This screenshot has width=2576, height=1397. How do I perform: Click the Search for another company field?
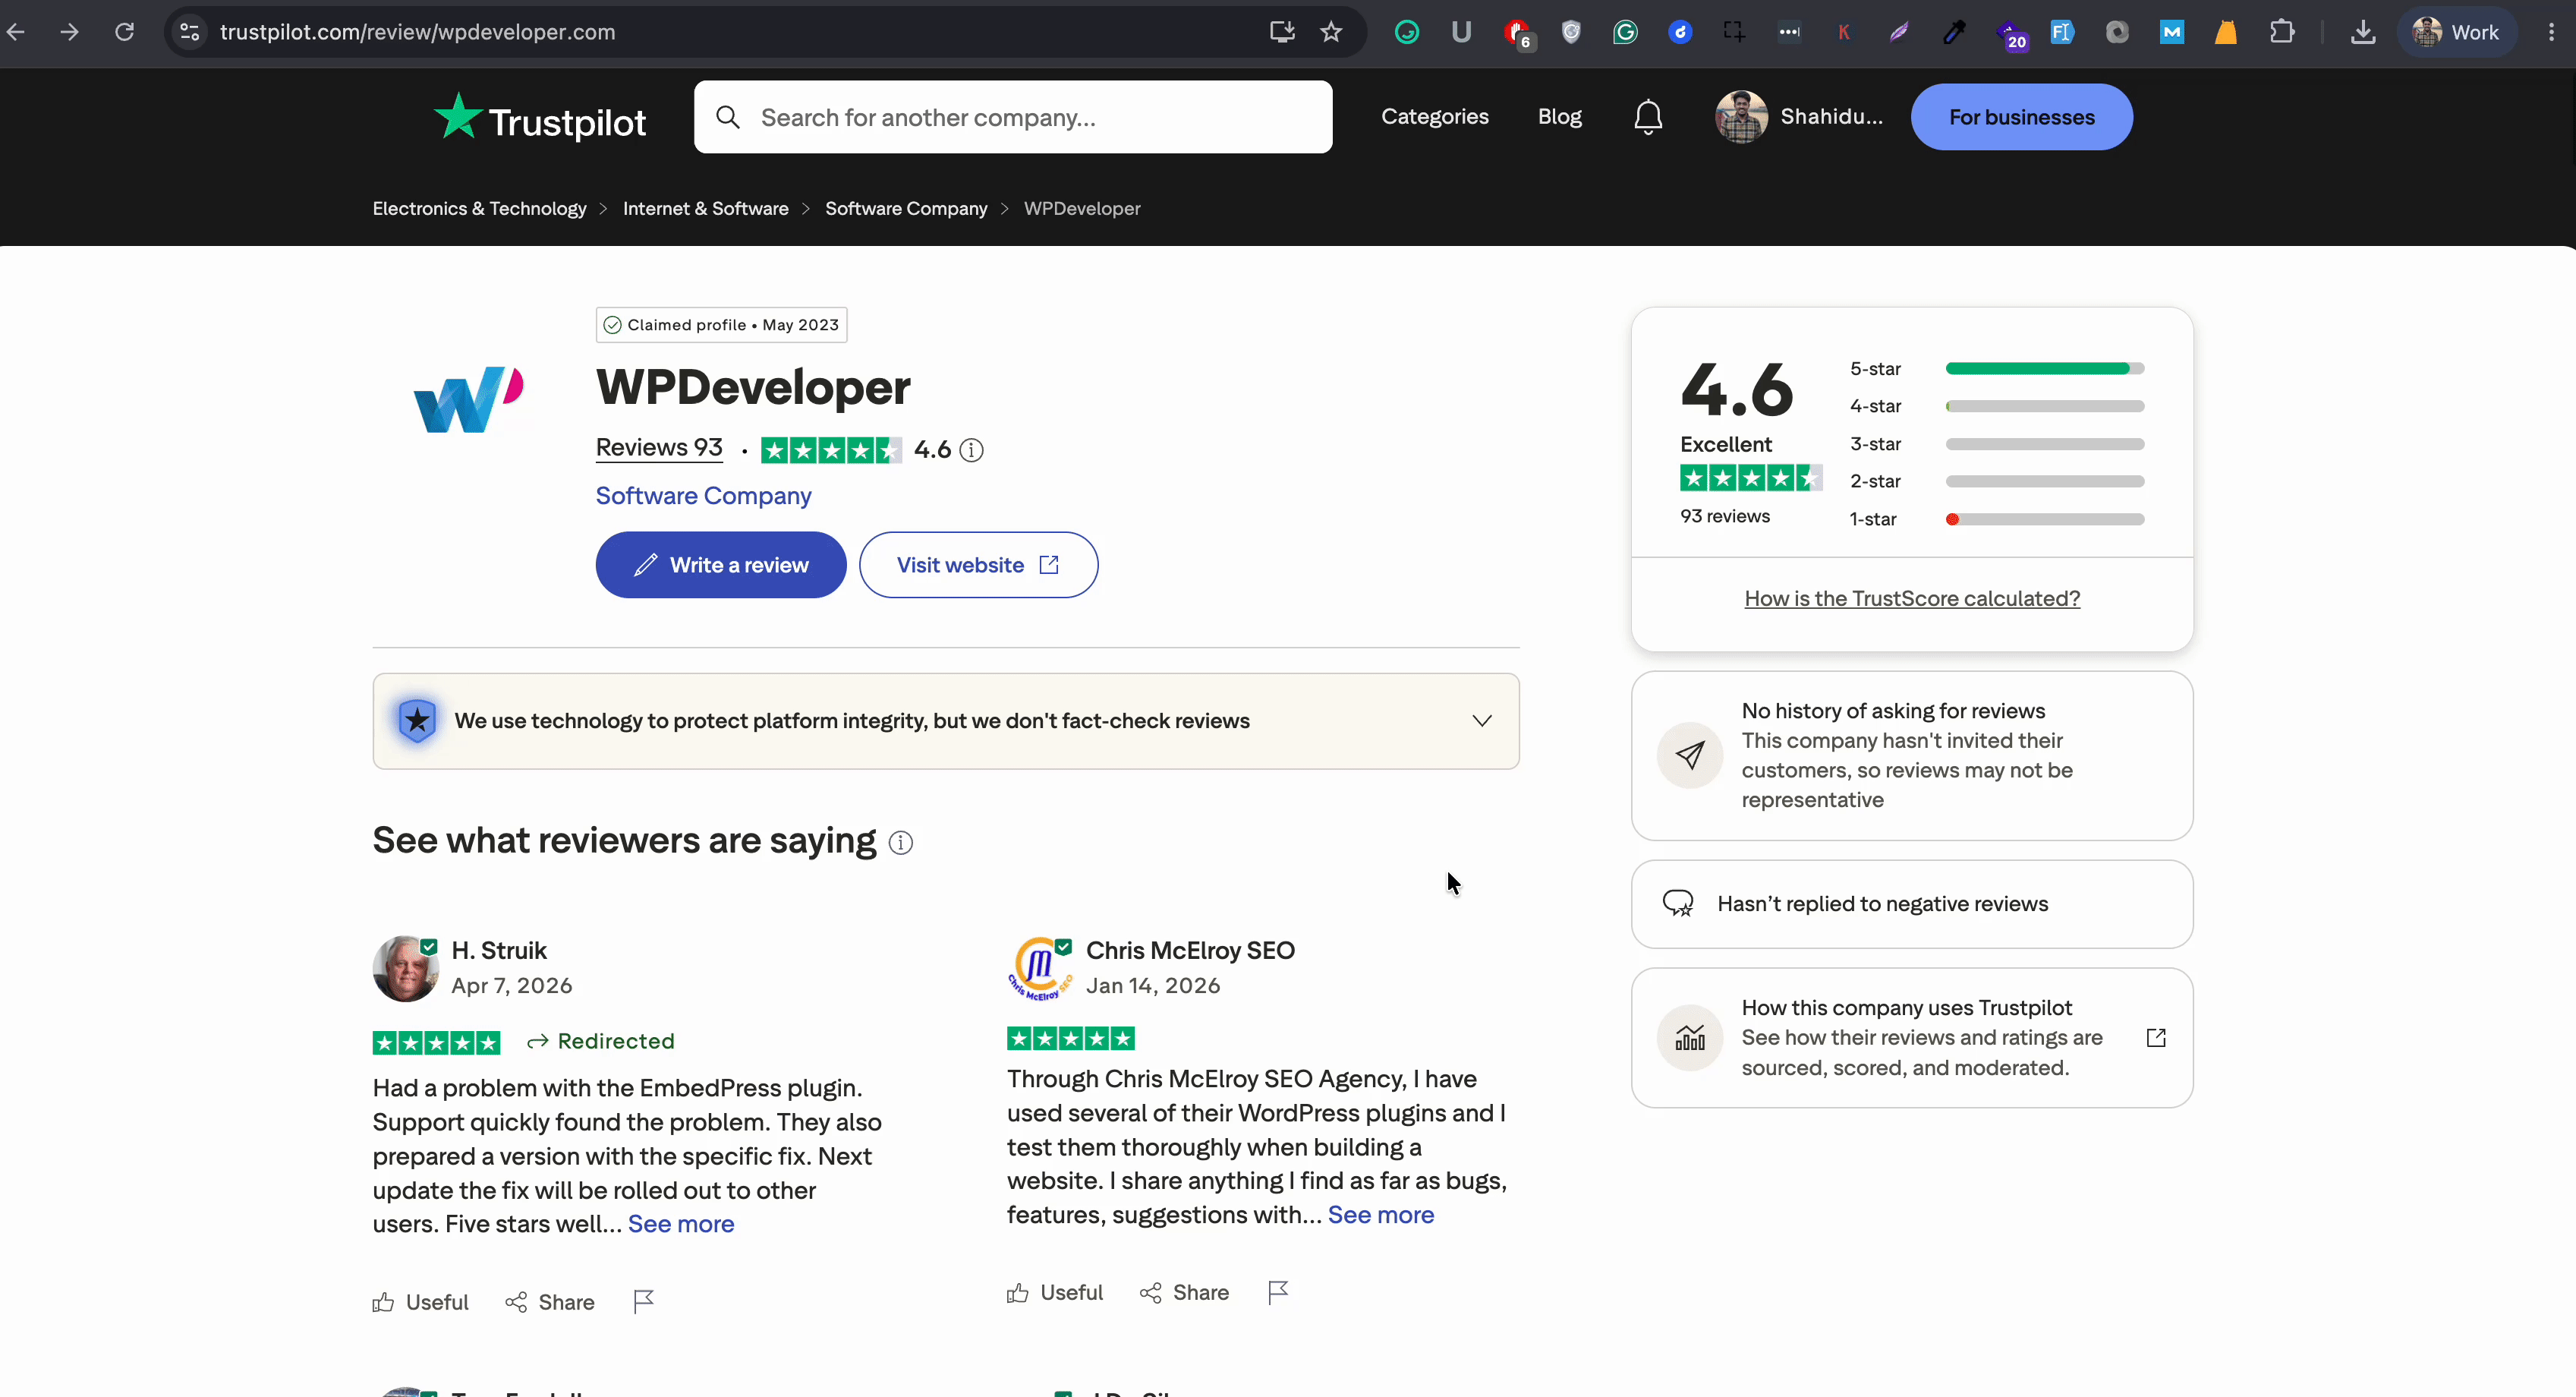pyautogui.click(x=1013, y=117)
